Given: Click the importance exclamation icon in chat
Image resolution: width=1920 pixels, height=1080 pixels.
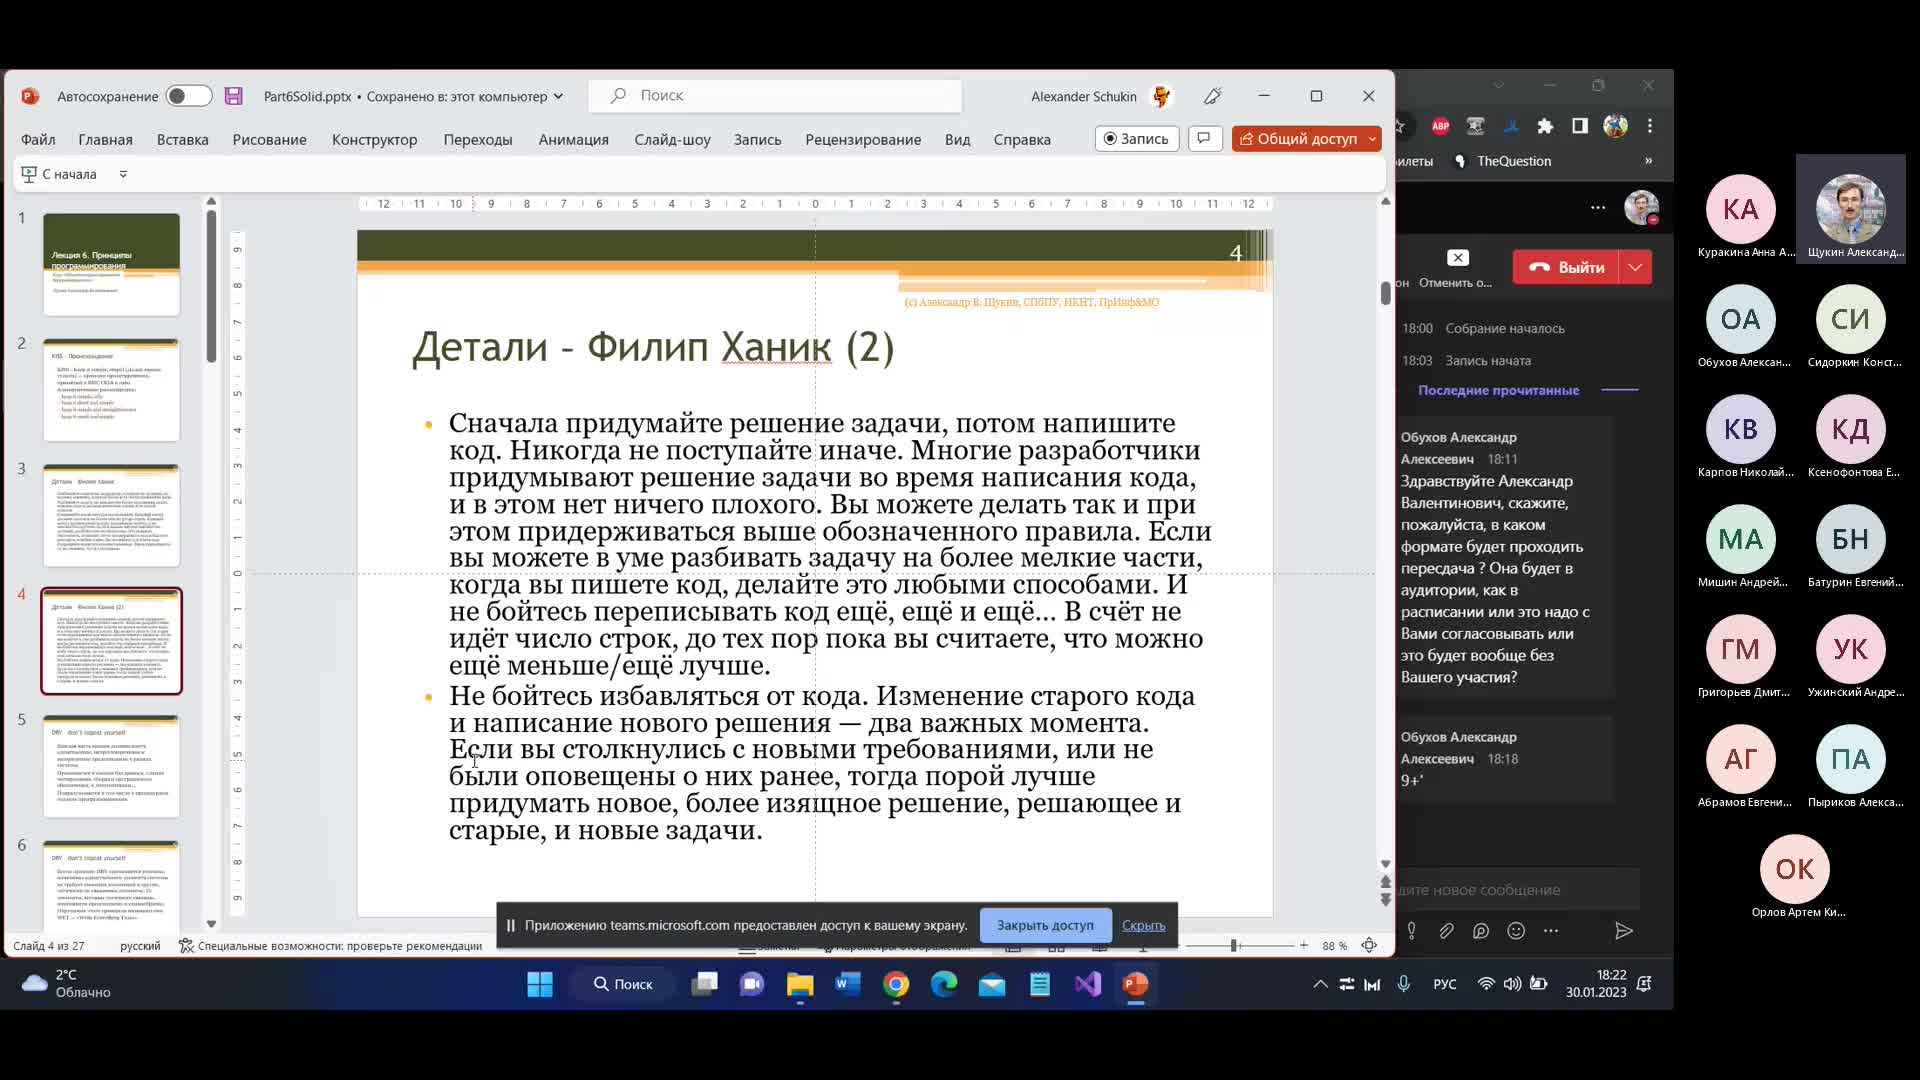Looking at the screenshot, I should click(1411, 931).
